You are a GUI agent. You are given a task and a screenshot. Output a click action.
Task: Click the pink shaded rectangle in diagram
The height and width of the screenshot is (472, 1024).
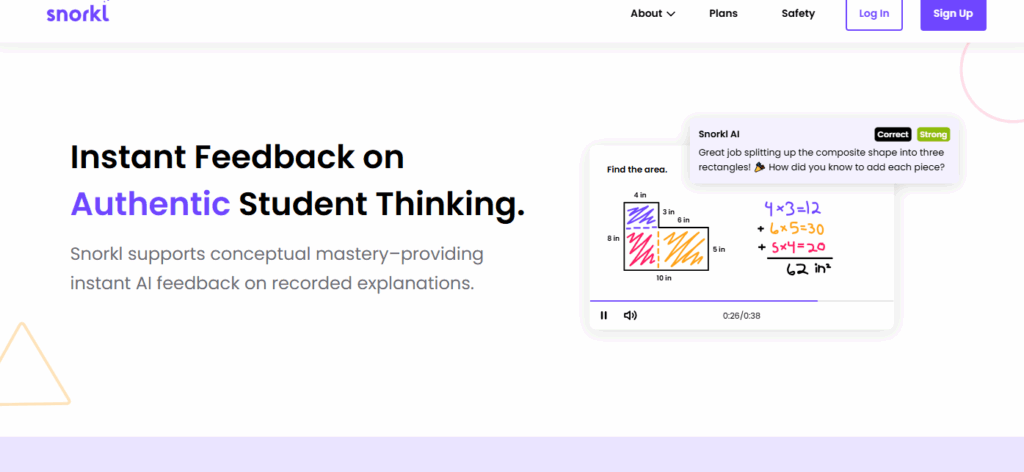[638, 250]
